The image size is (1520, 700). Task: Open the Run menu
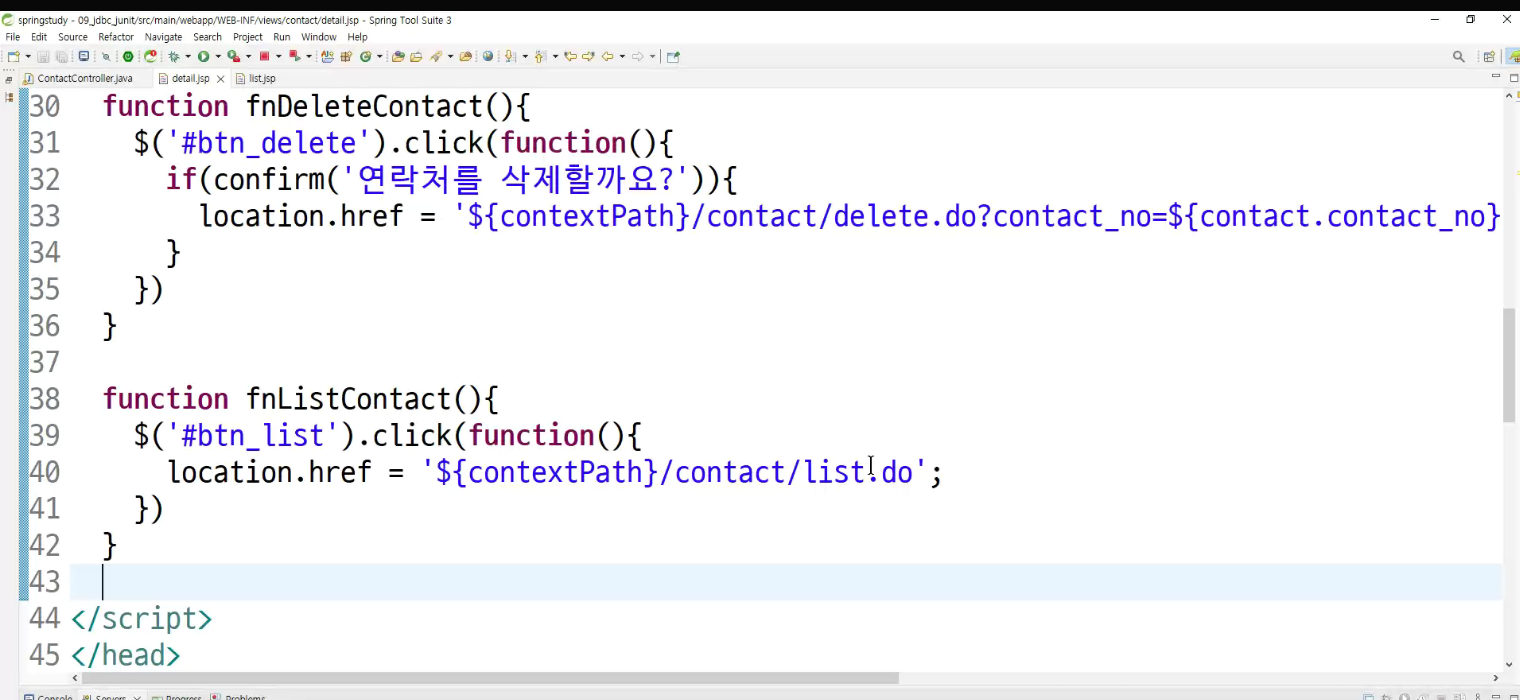tap(282, 37)
